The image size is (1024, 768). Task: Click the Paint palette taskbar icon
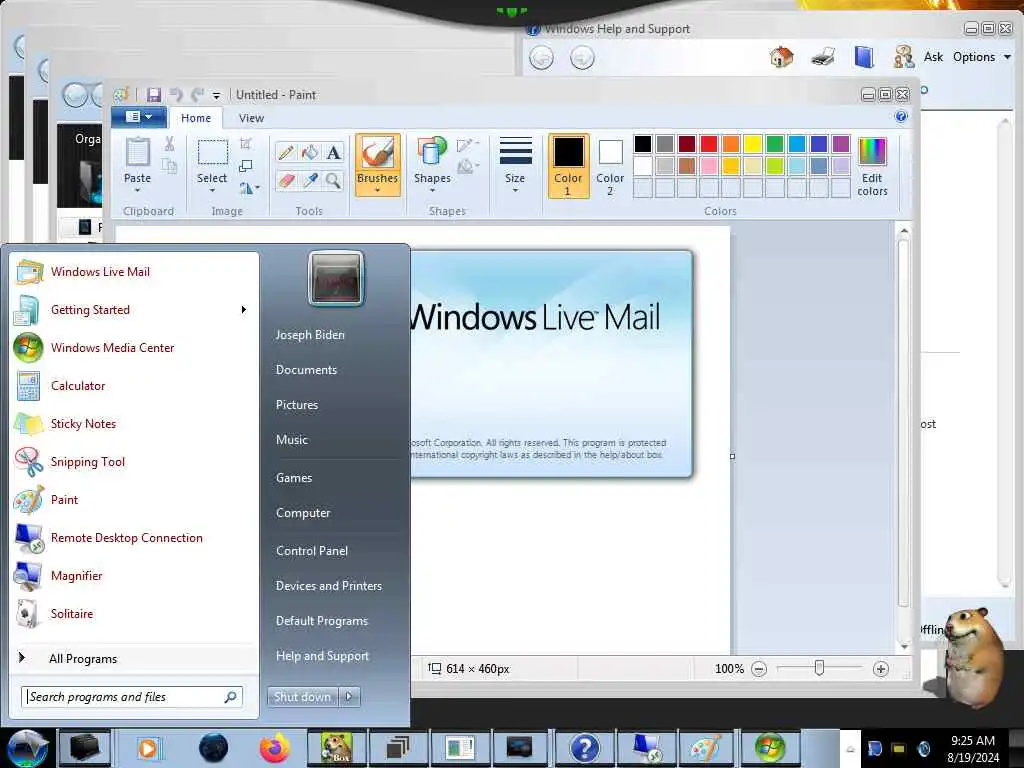(x=707, y=748)
